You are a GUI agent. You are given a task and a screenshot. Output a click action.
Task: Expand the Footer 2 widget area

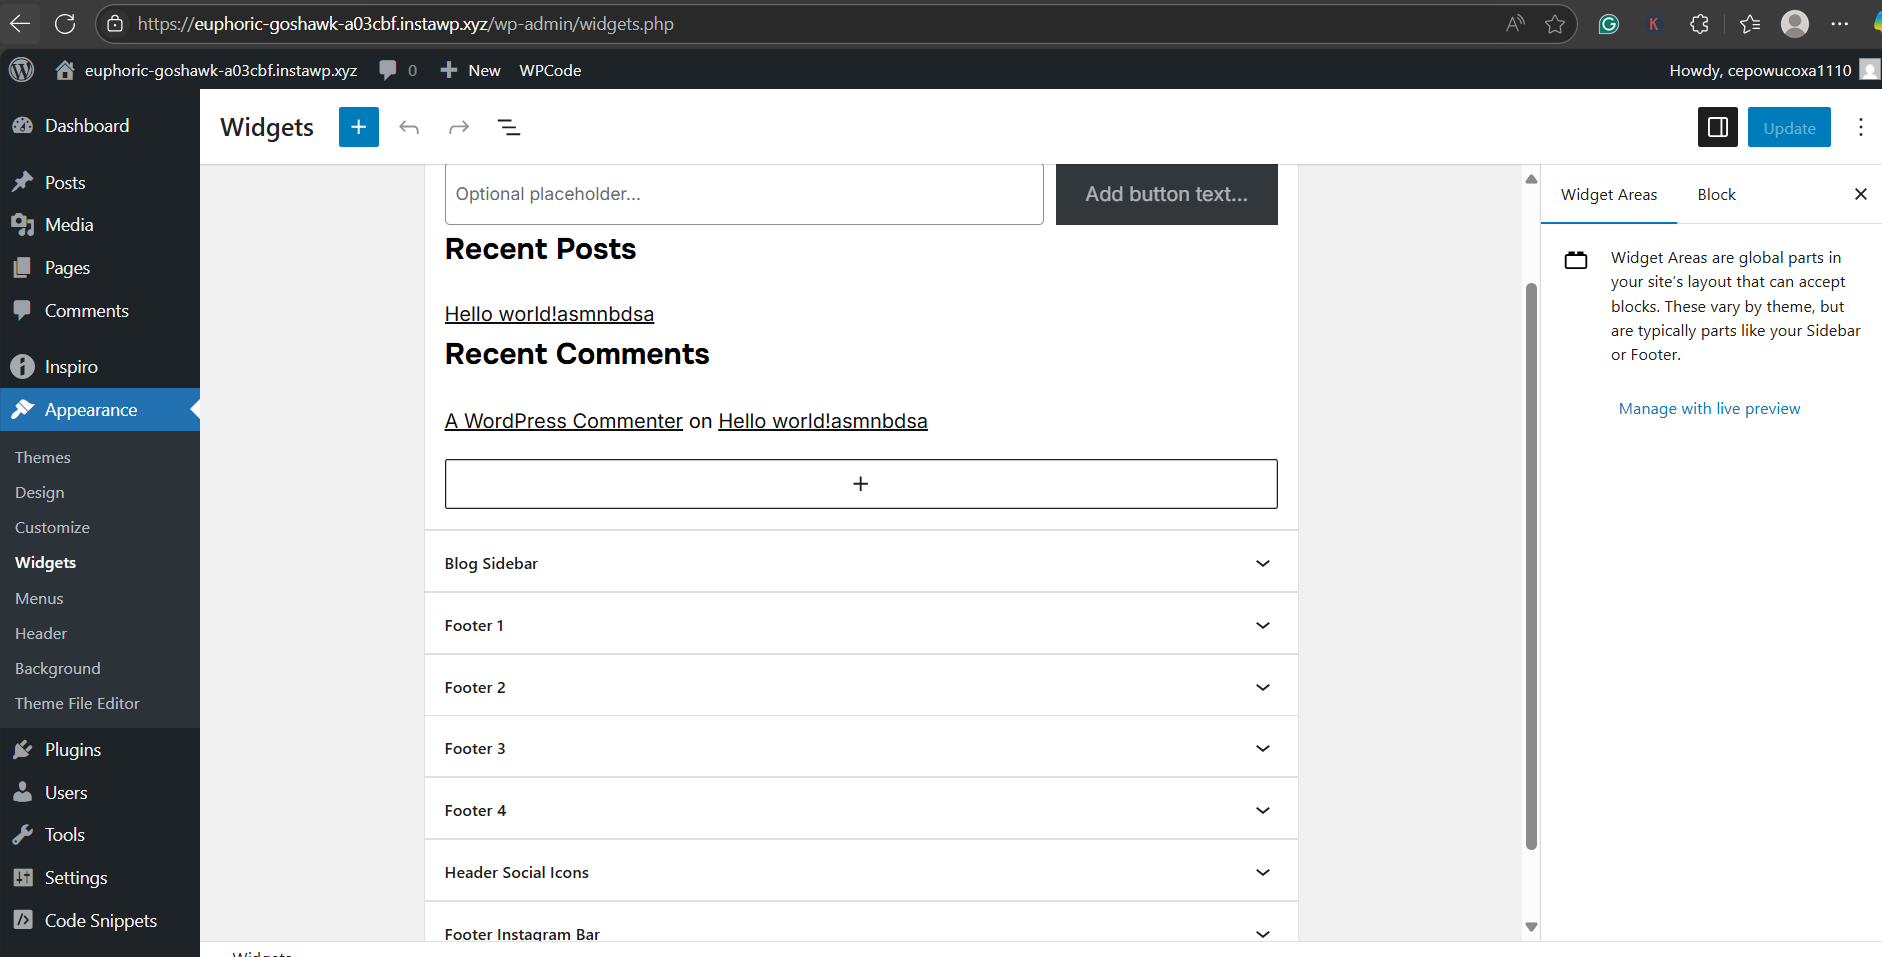(x=861, y=687)
